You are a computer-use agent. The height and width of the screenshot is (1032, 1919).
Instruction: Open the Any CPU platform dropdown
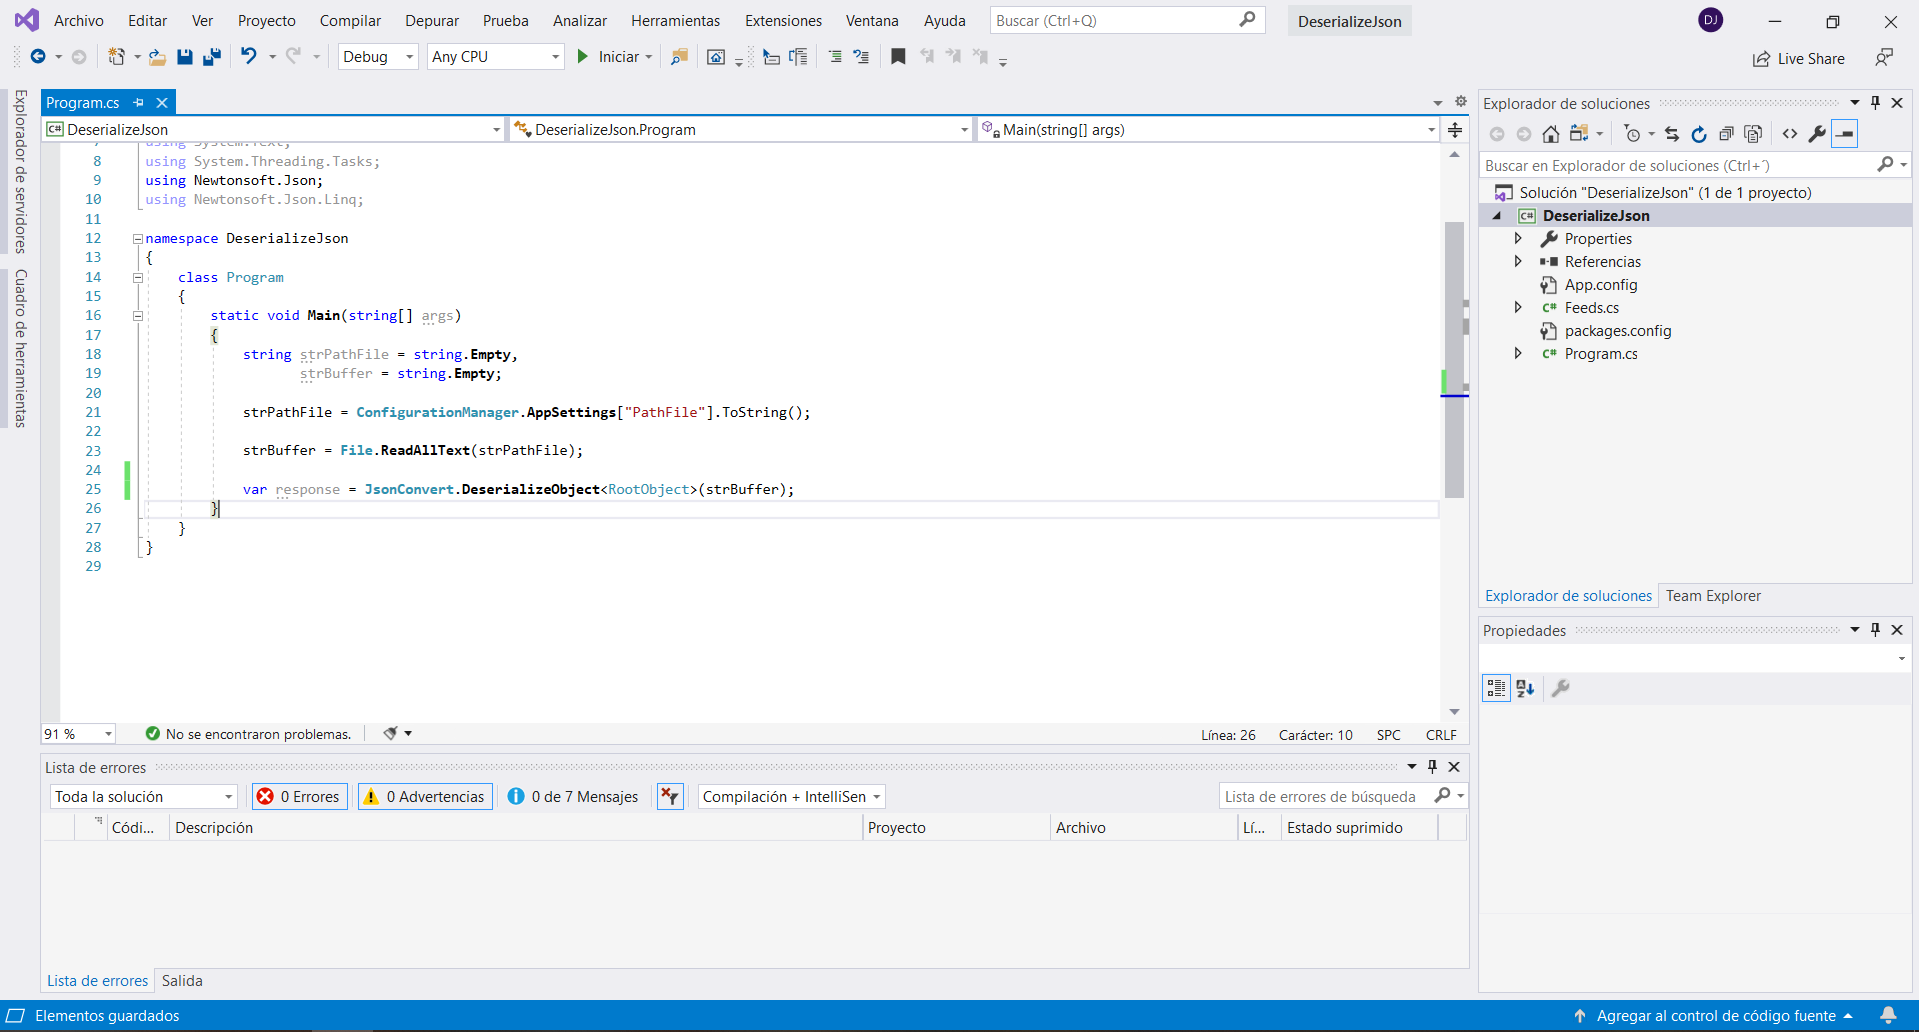[x=495, y=57]
